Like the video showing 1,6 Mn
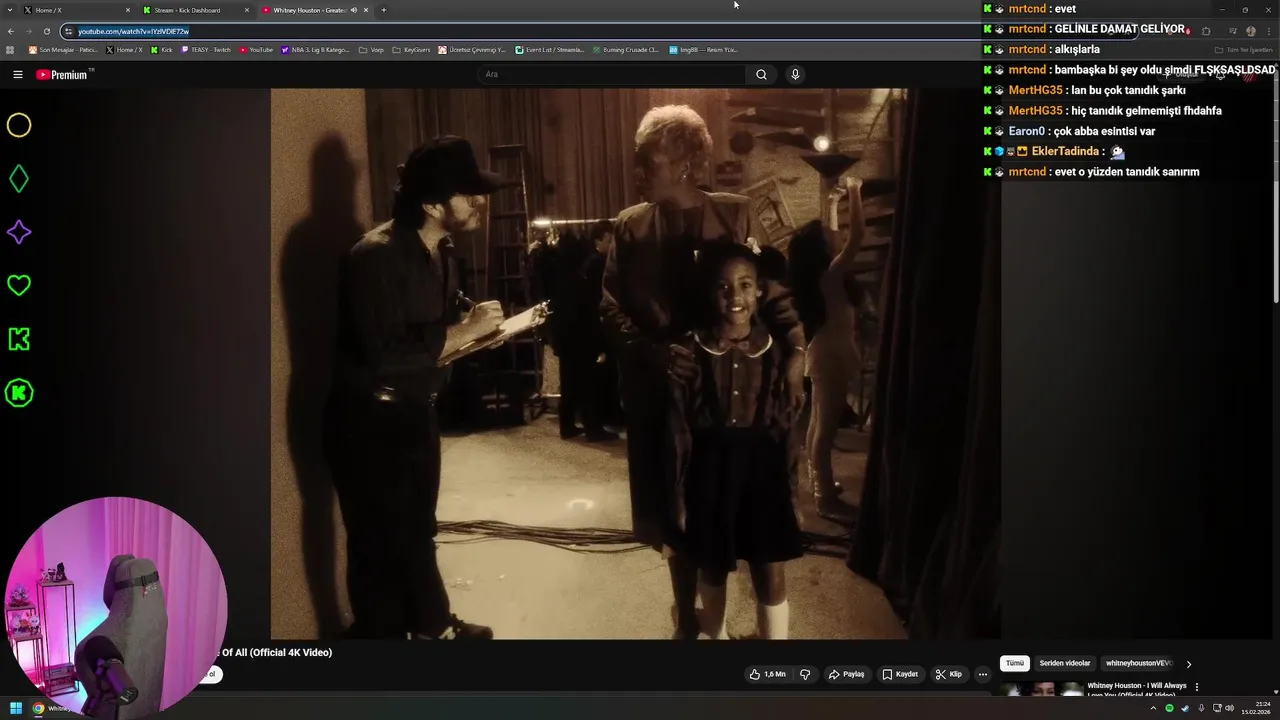The width and height of the screenshot is (1280, 720). coord(767,674)
